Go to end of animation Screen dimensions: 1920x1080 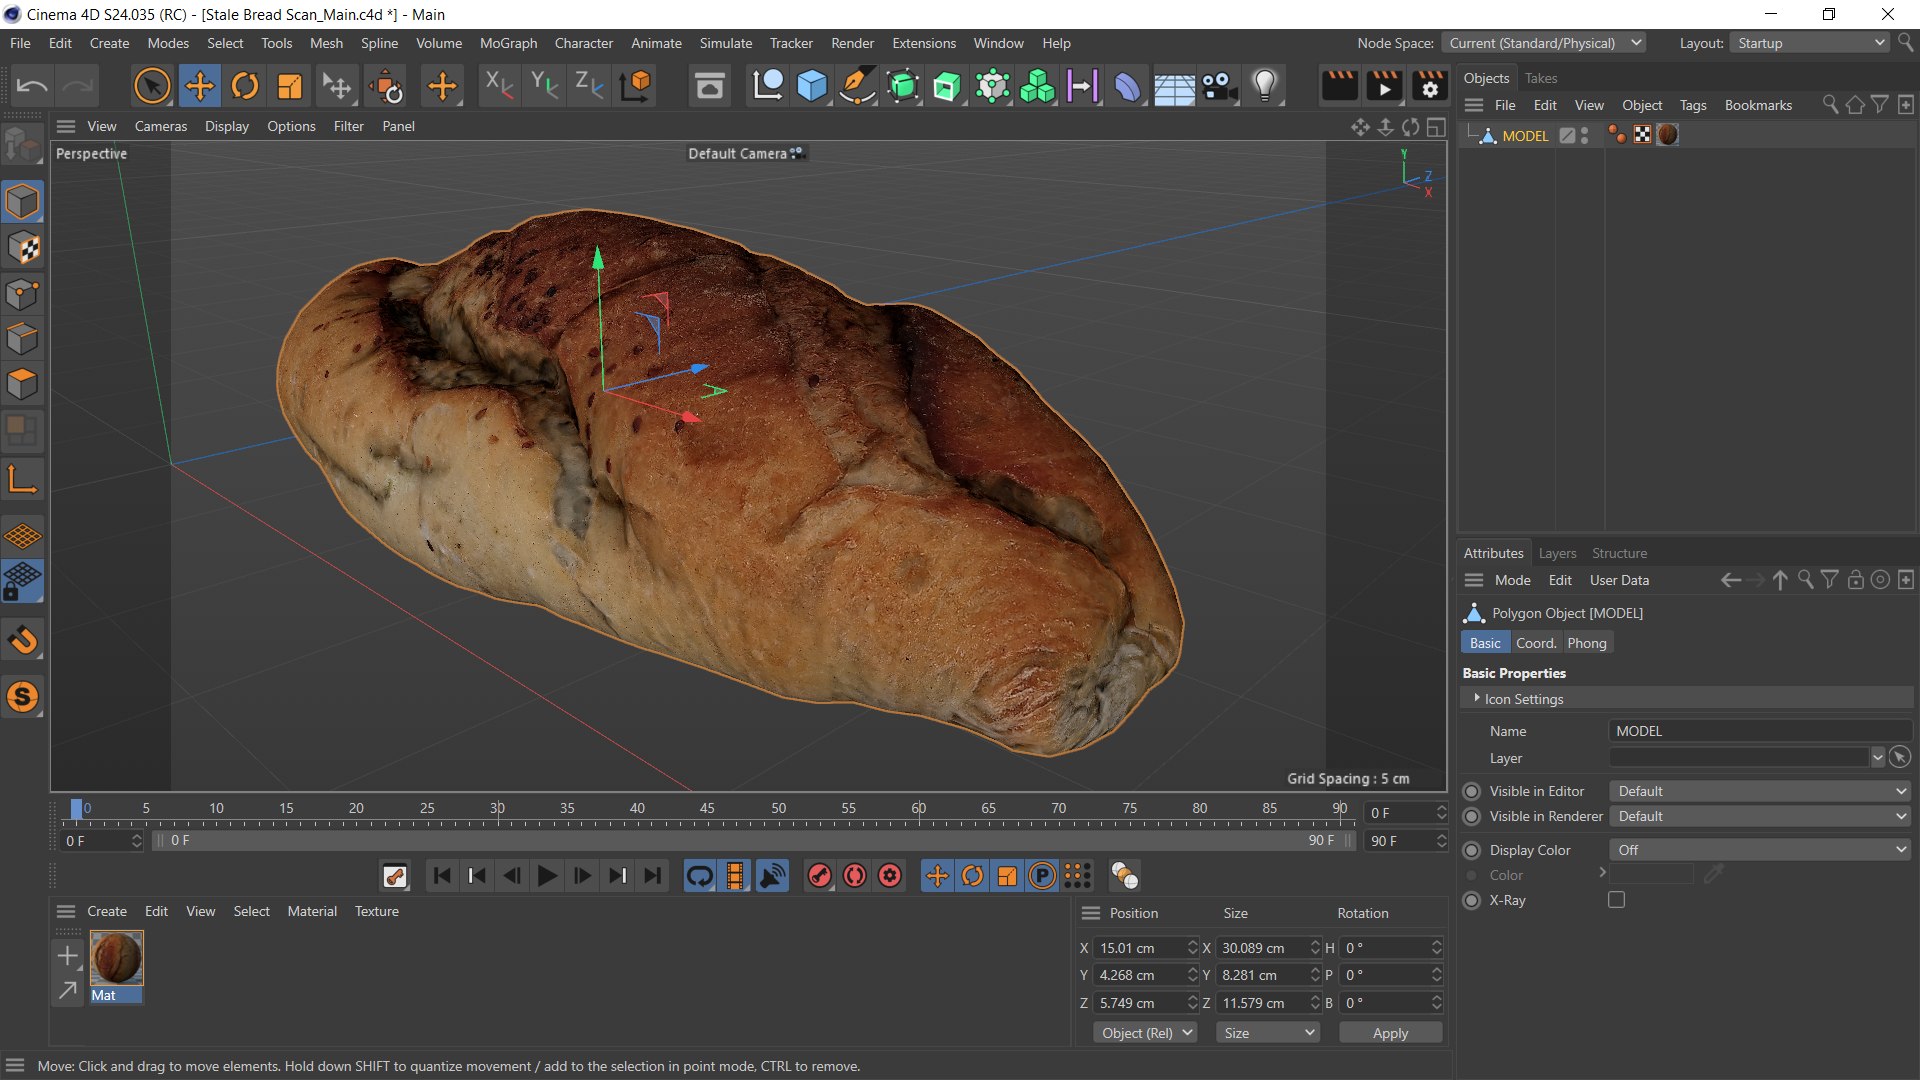[x=653, y=876]
